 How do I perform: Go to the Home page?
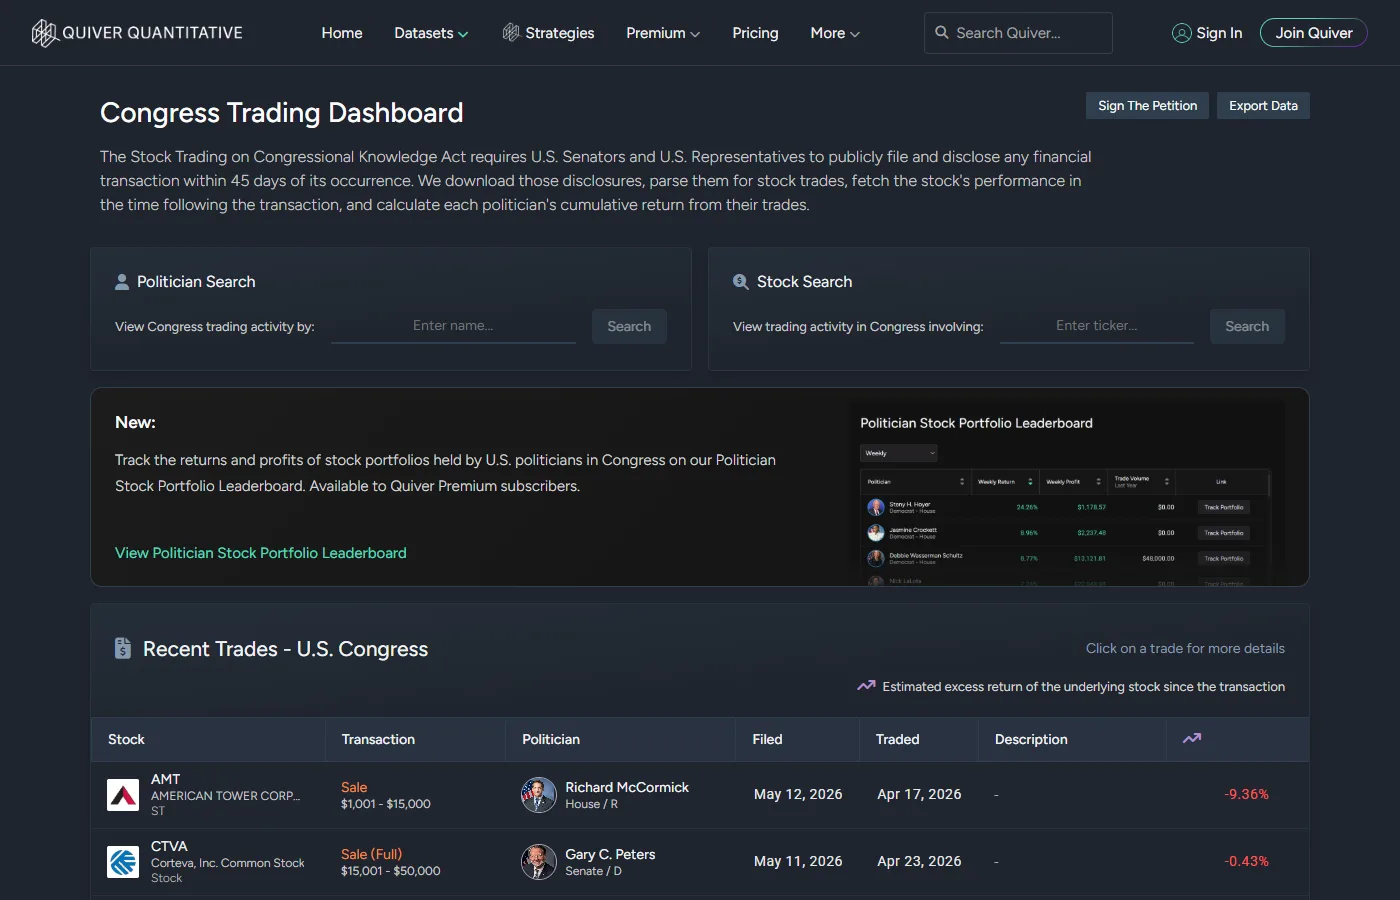tap(342, 33)
